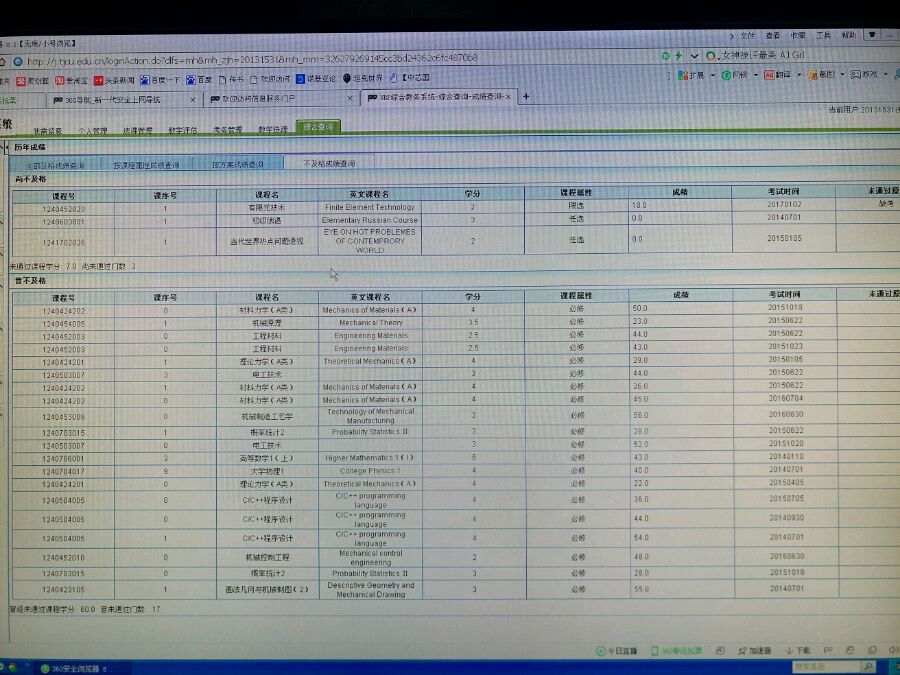Screen dimensions: 900x675
Task: Click the Descriptive Geometry and Mechanical Drawing cell
Action: [x=371, y=590]
